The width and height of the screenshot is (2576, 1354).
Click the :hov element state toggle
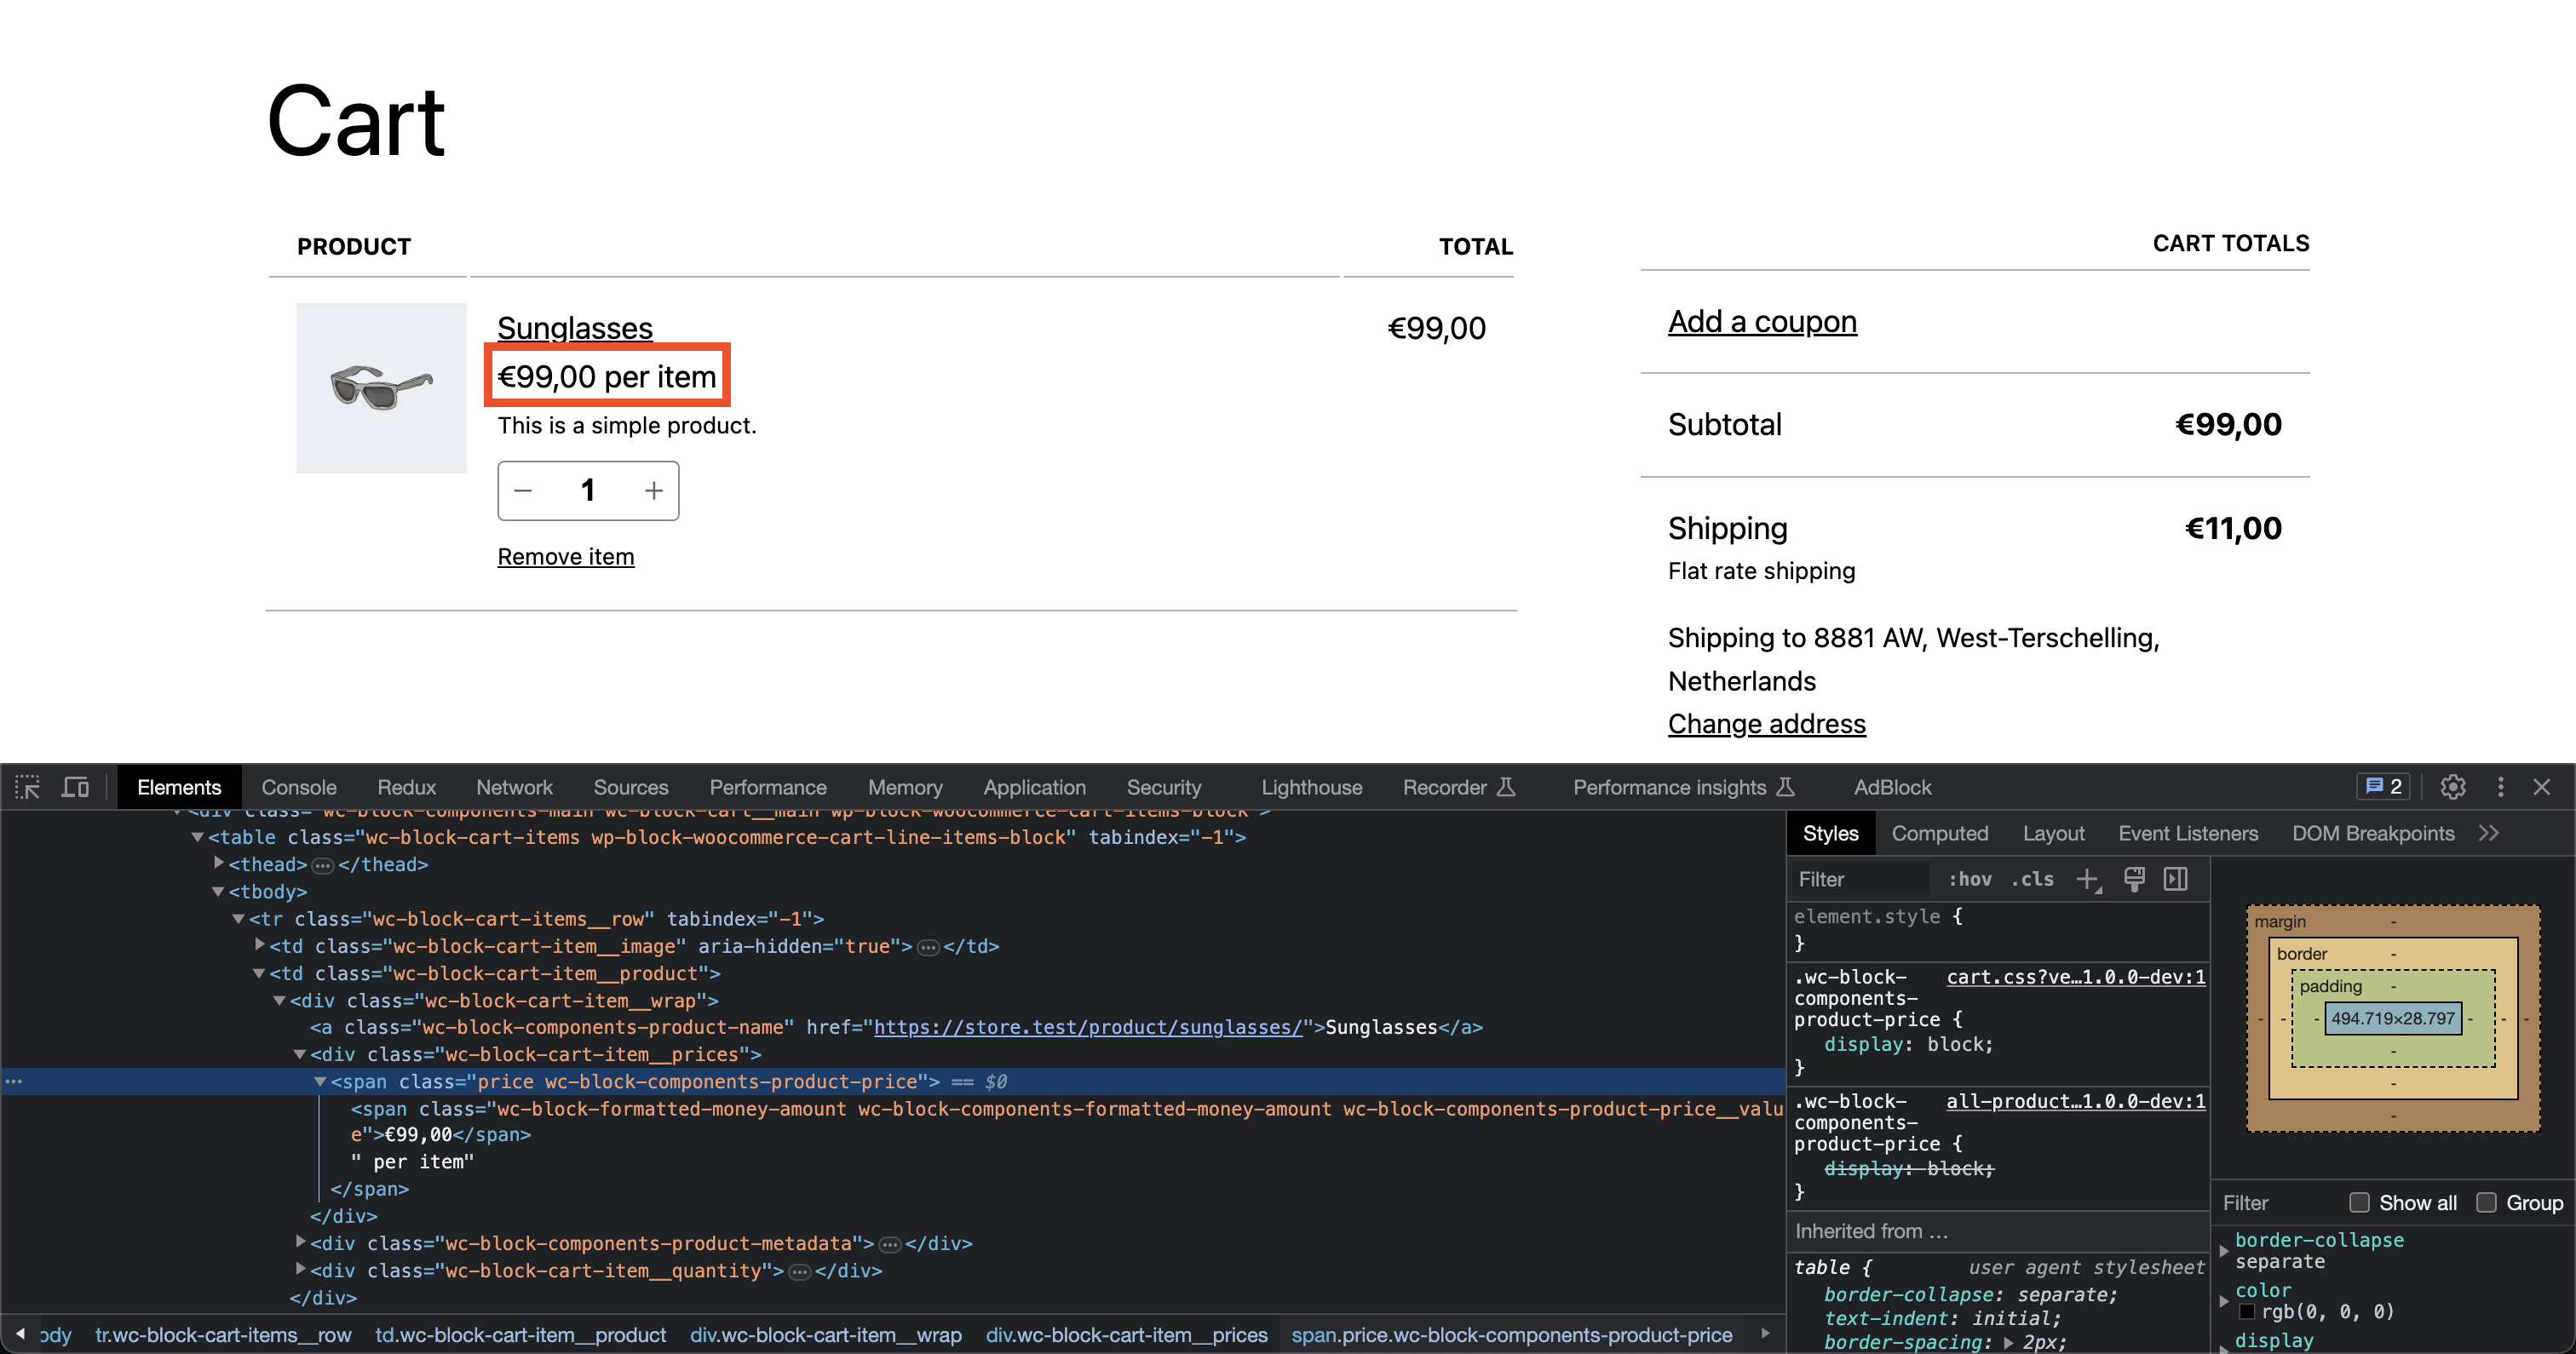click(1969, 879)
